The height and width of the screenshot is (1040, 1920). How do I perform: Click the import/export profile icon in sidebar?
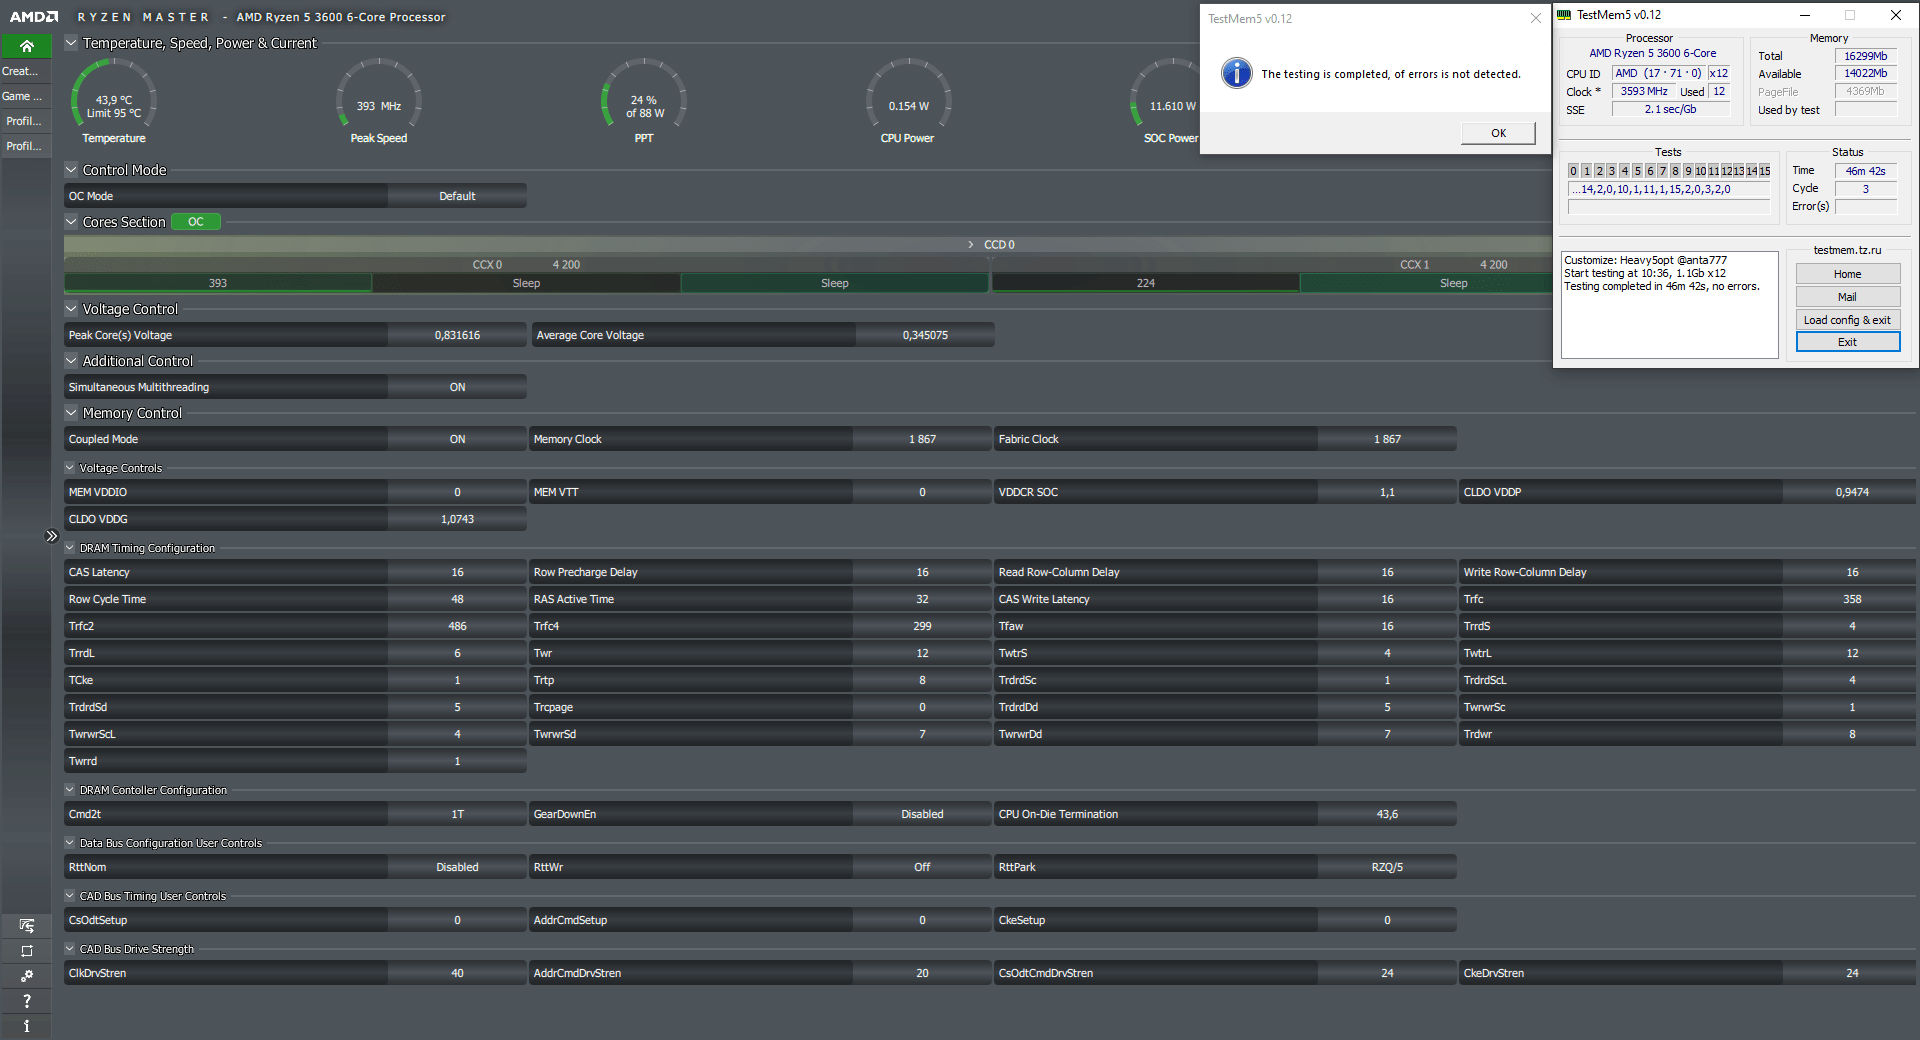(27, 926)
